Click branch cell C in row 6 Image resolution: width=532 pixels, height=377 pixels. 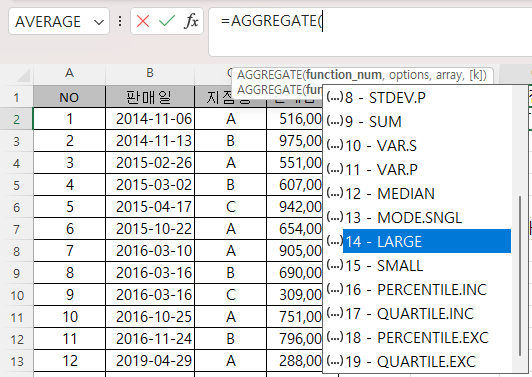(231, 207)
